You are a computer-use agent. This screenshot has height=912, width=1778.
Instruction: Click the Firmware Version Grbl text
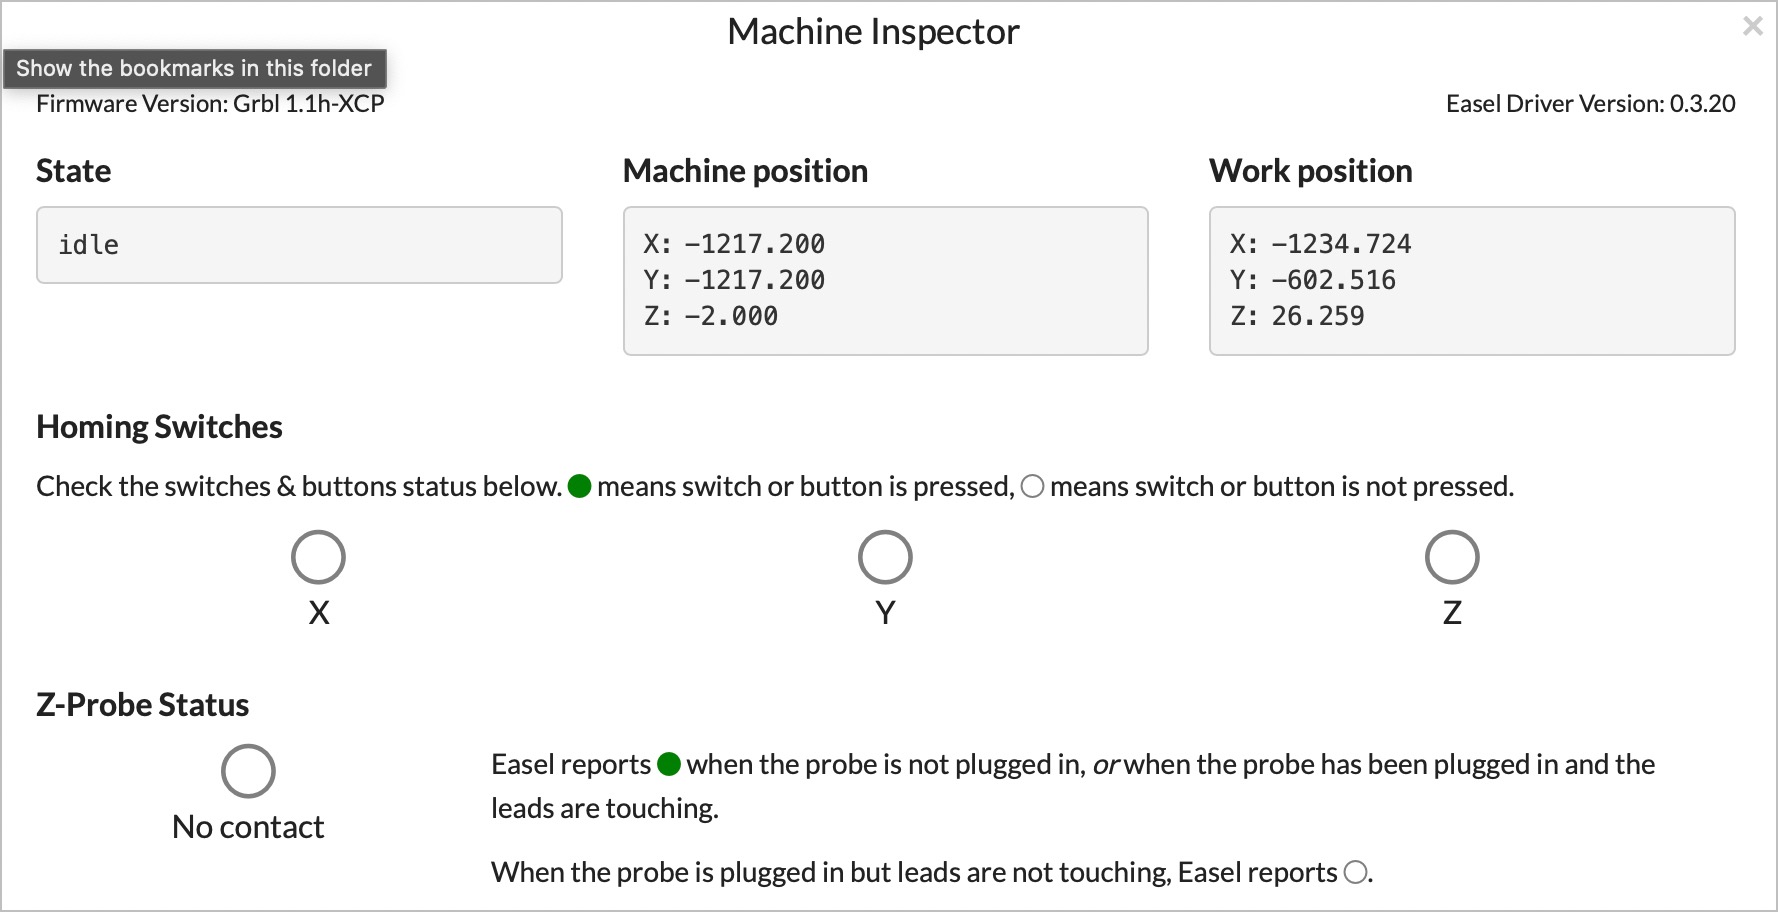coord(210,104)
